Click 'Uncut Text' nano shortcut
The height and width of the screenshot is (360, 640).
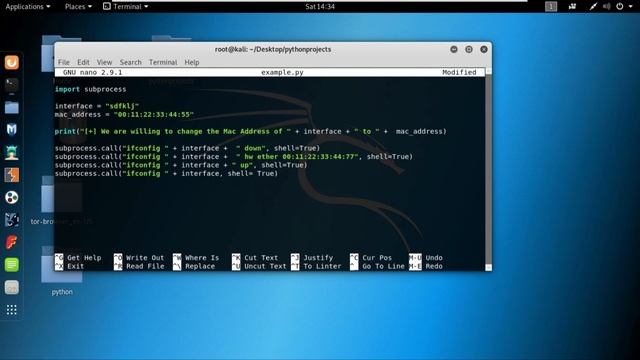click(265, 267)
